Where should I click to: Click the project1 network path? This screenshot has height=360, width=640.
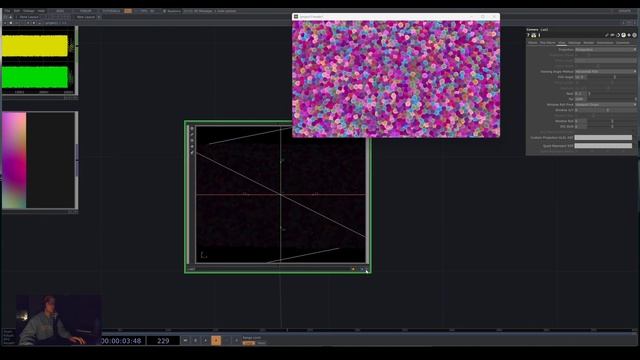[51, 23]
